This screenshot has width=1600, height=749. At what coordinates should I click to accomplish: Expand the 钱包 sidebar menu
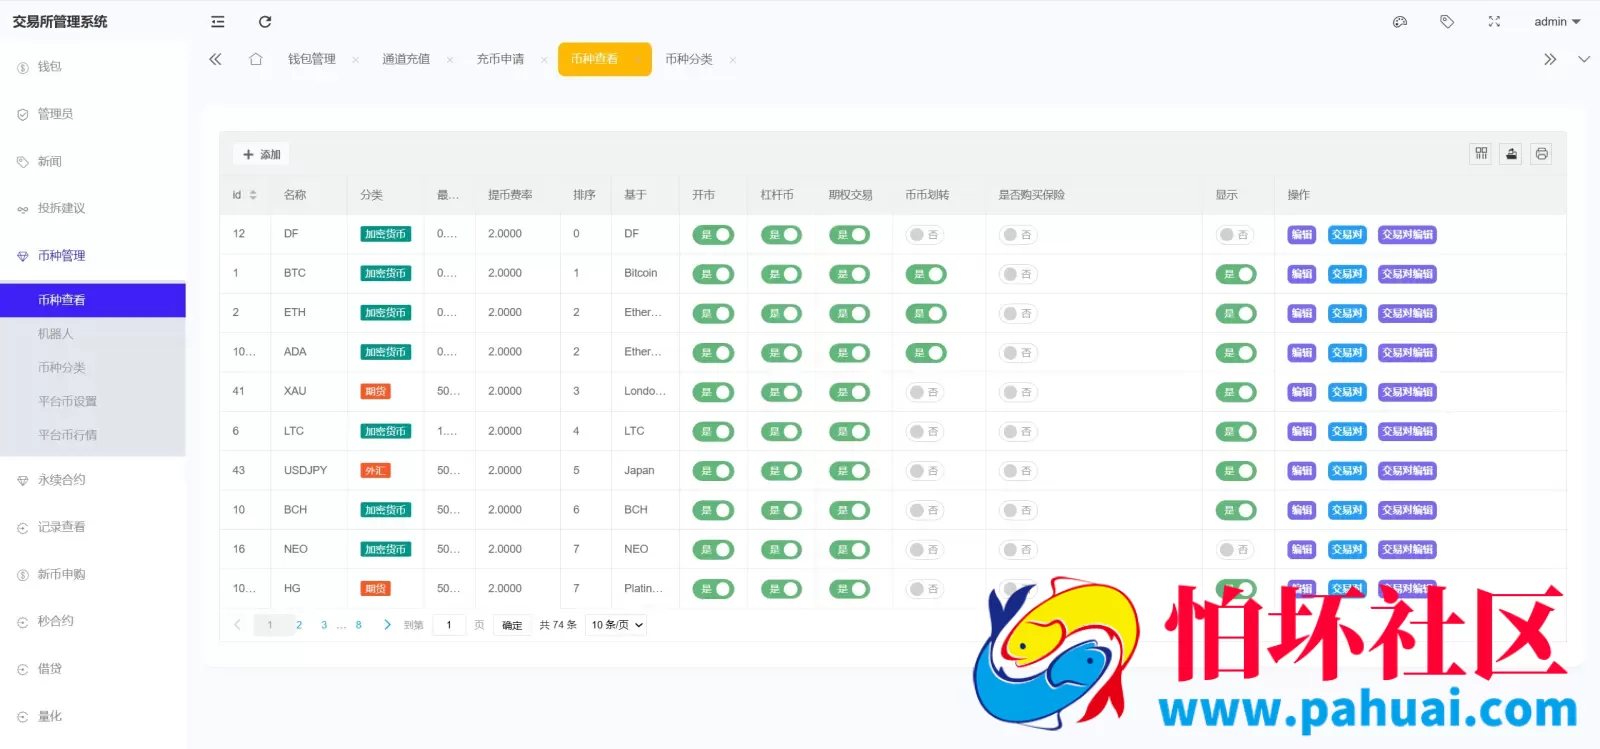click(x=93, y=67)
